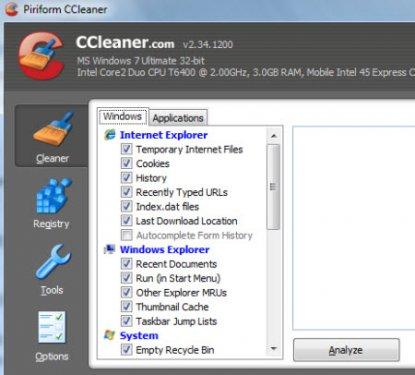Click the Registry label in sidebar
Screen dimensions: 415x375
click(51, 224)
